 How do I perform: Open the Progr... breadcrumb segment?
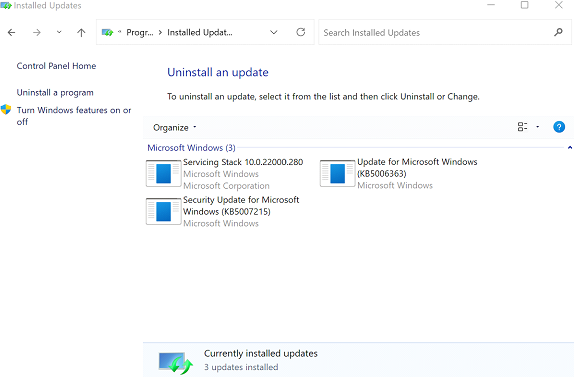(x=140, y=33)
